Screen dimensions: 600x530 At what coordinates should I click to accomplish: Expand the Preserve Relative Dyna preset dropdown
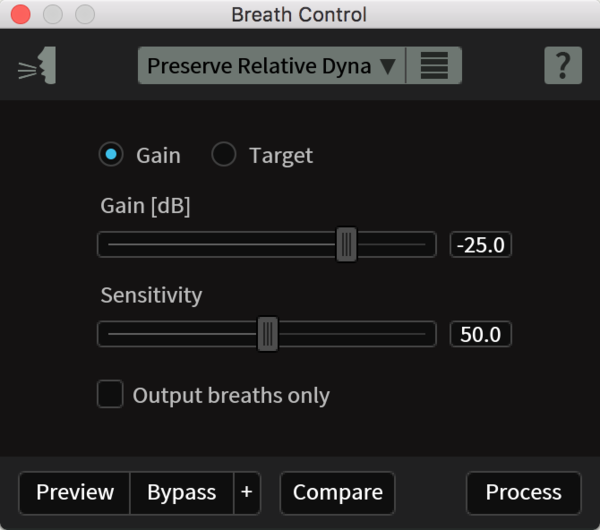pyautogui.click(x=271, y=66)
